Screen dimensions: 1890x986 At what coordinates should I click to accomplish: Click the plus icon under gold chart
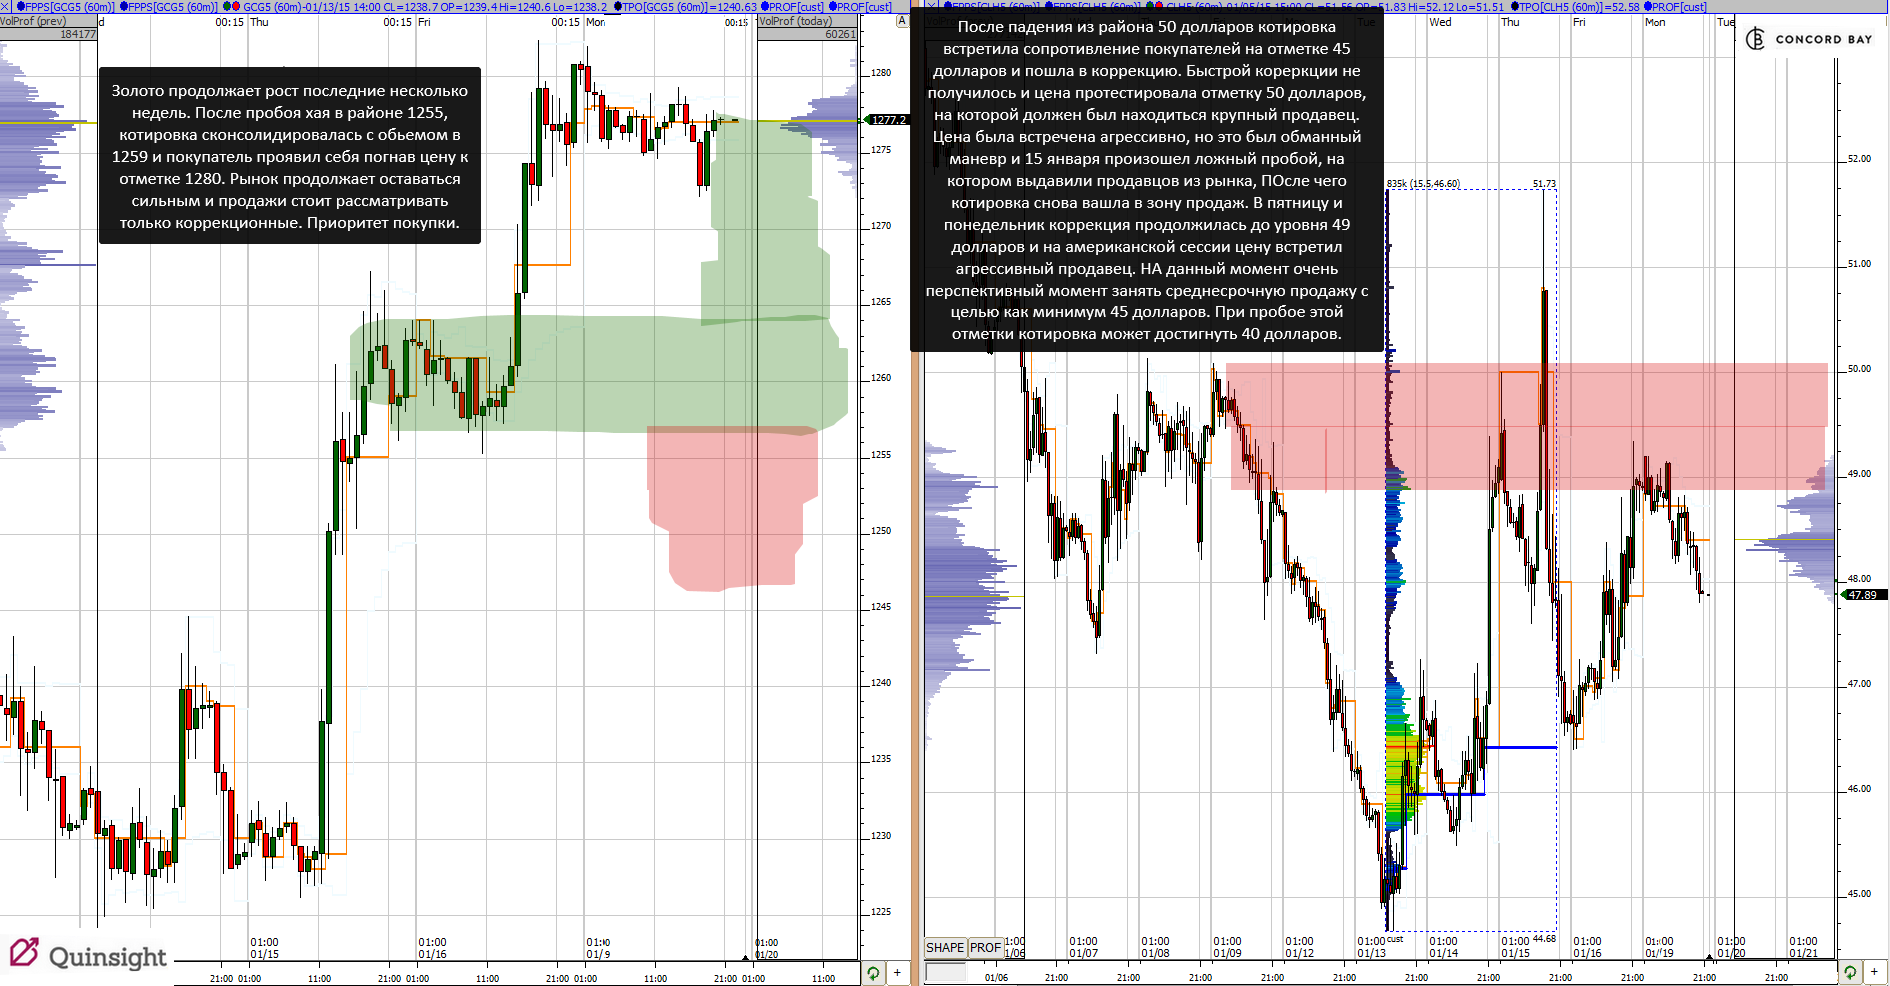click(897, 973)
